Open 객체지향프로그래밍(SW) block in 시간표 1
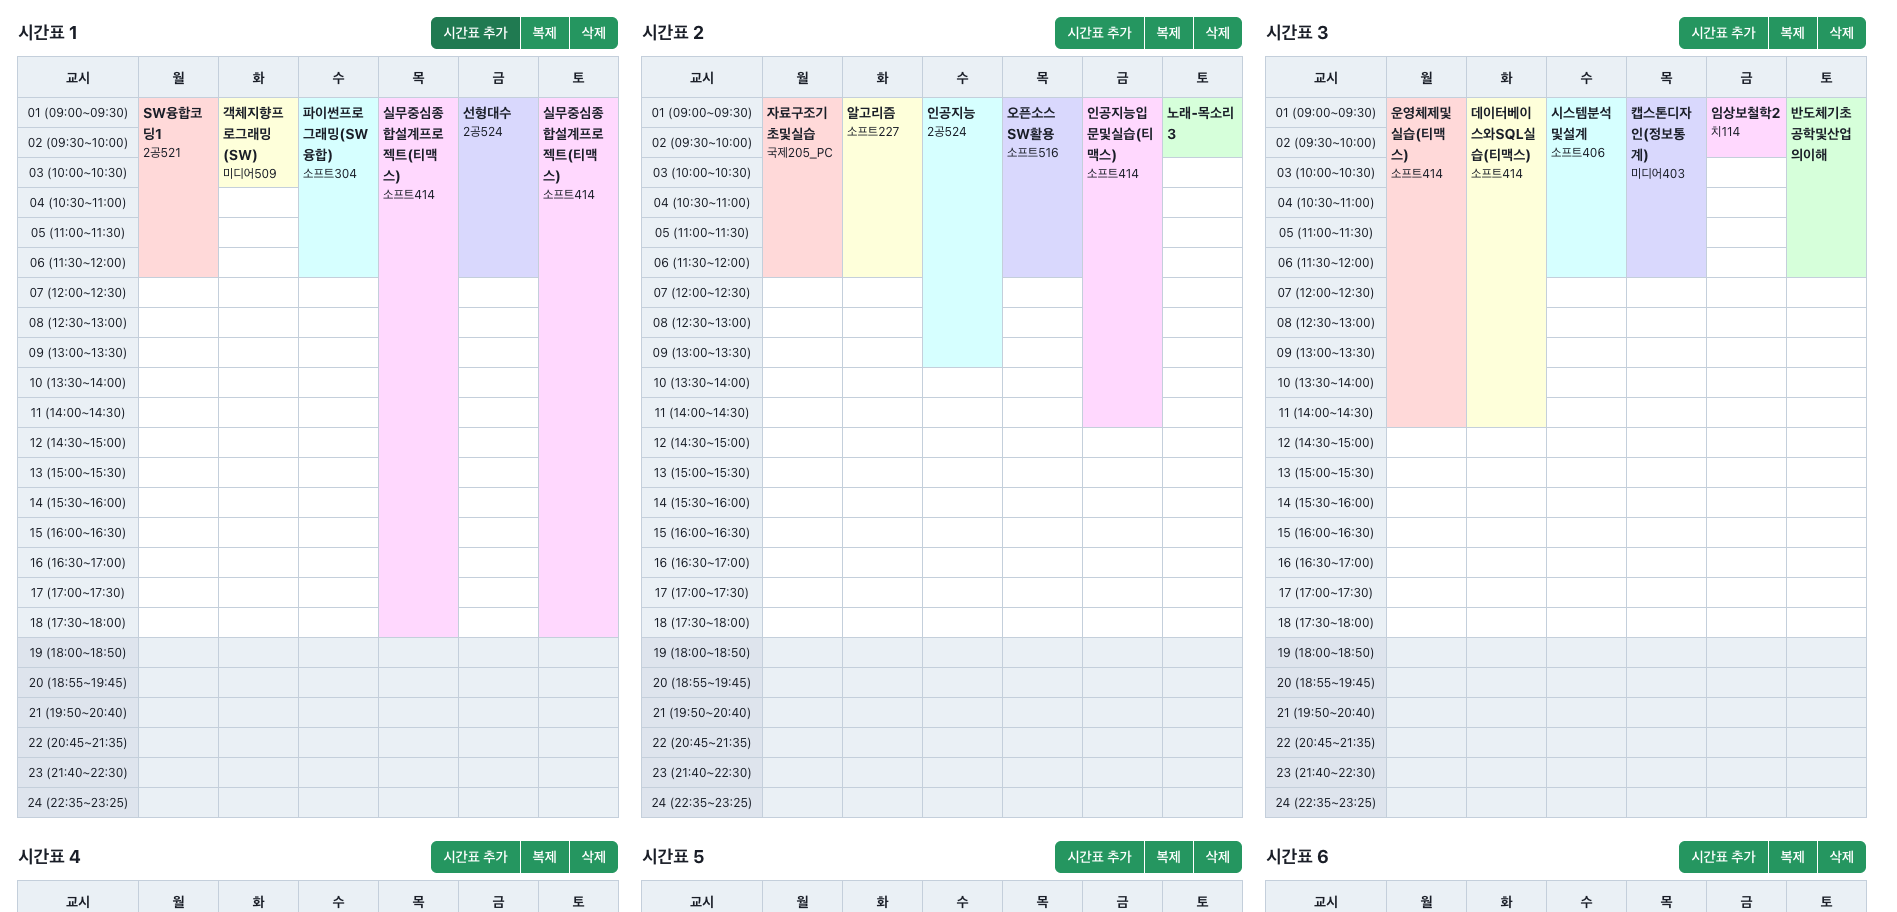1897x912 pixels. [x=258, y=142]
